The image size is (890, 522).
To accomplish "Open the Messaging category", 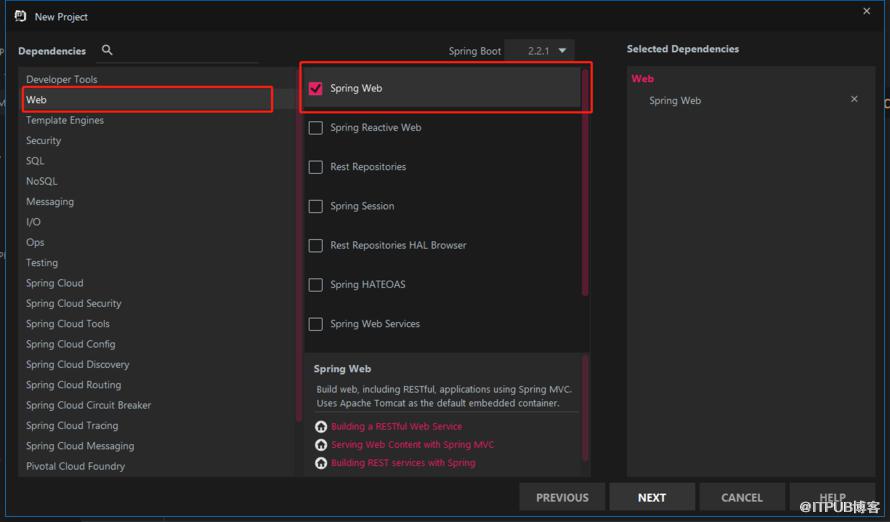I will [158, 202].
